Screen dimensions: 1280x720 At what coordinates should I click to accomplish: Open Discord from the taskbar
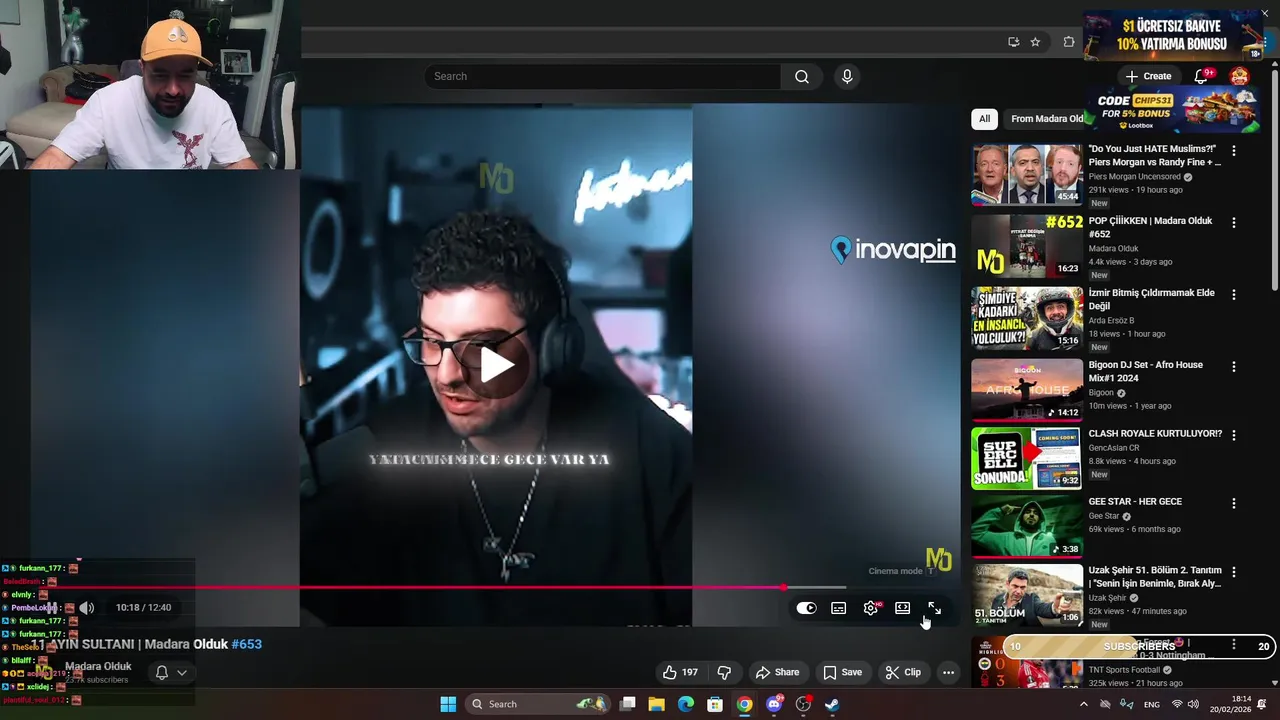click(773, 704)
